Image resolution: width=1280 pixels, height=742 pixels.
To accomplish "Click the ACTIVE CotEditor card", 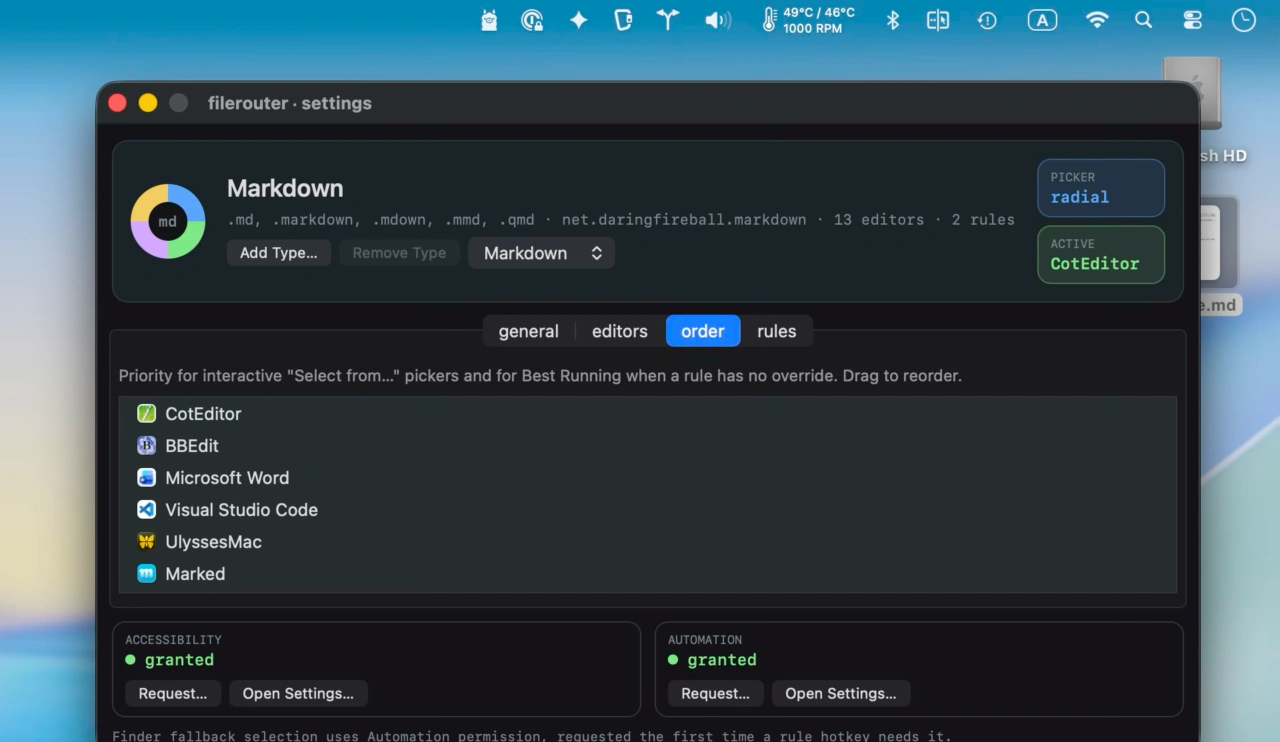I will pos(1101,254).
